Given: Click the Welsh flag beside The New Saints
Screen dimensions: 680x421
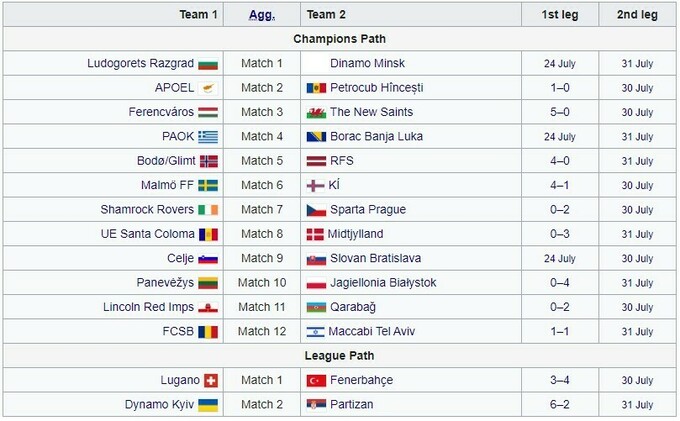Looking at the screenshot, I should pyautogui.click(x=315, y=112).
